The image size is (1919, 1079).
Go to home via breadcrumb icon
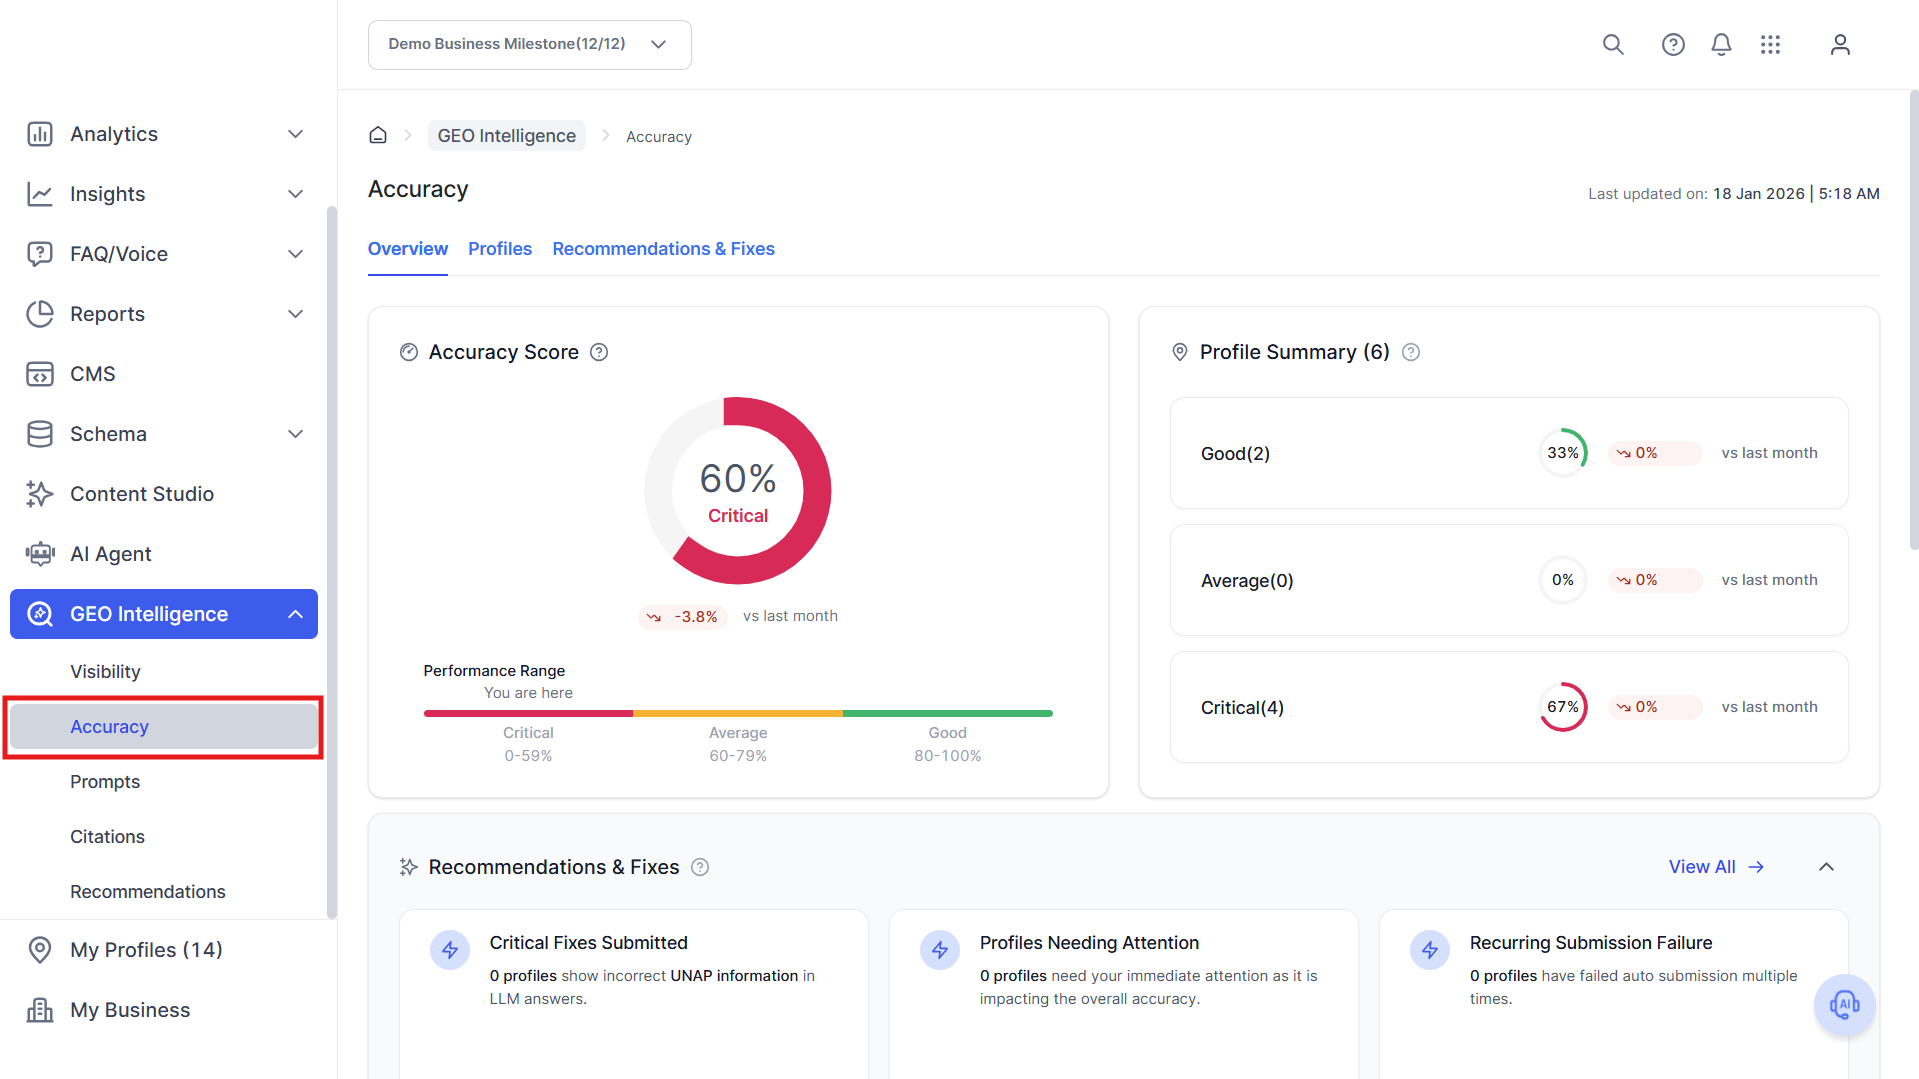click(x=378, y=135)
